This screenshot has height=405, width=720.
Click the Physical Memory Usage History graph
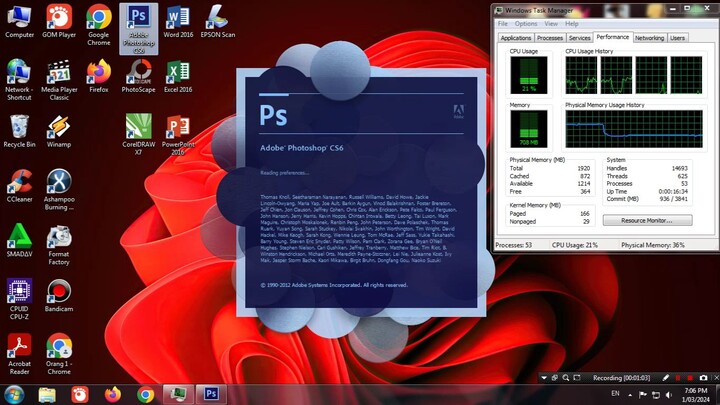point(634,129)
